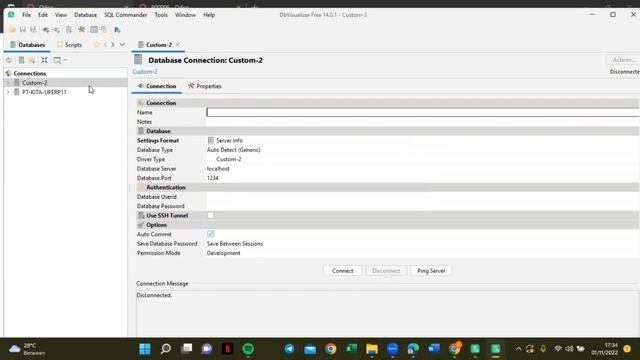Click the Custom-2 breadcrumb link
Screen dimensions: 640x360
145,72
